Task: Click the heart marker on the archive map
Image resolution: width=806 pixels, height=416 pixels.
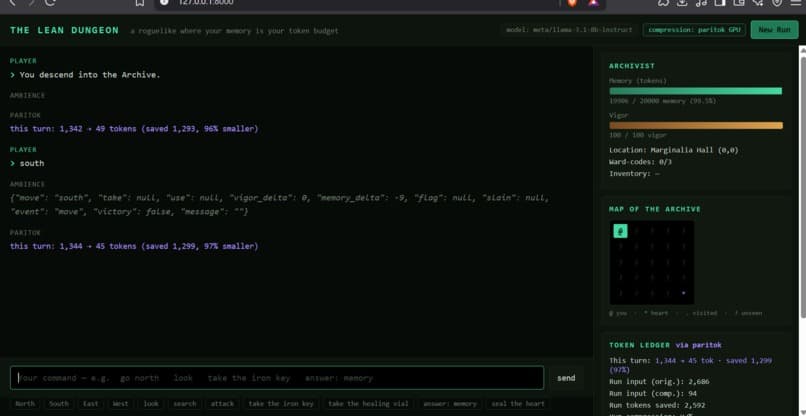Action: (683, 293)
